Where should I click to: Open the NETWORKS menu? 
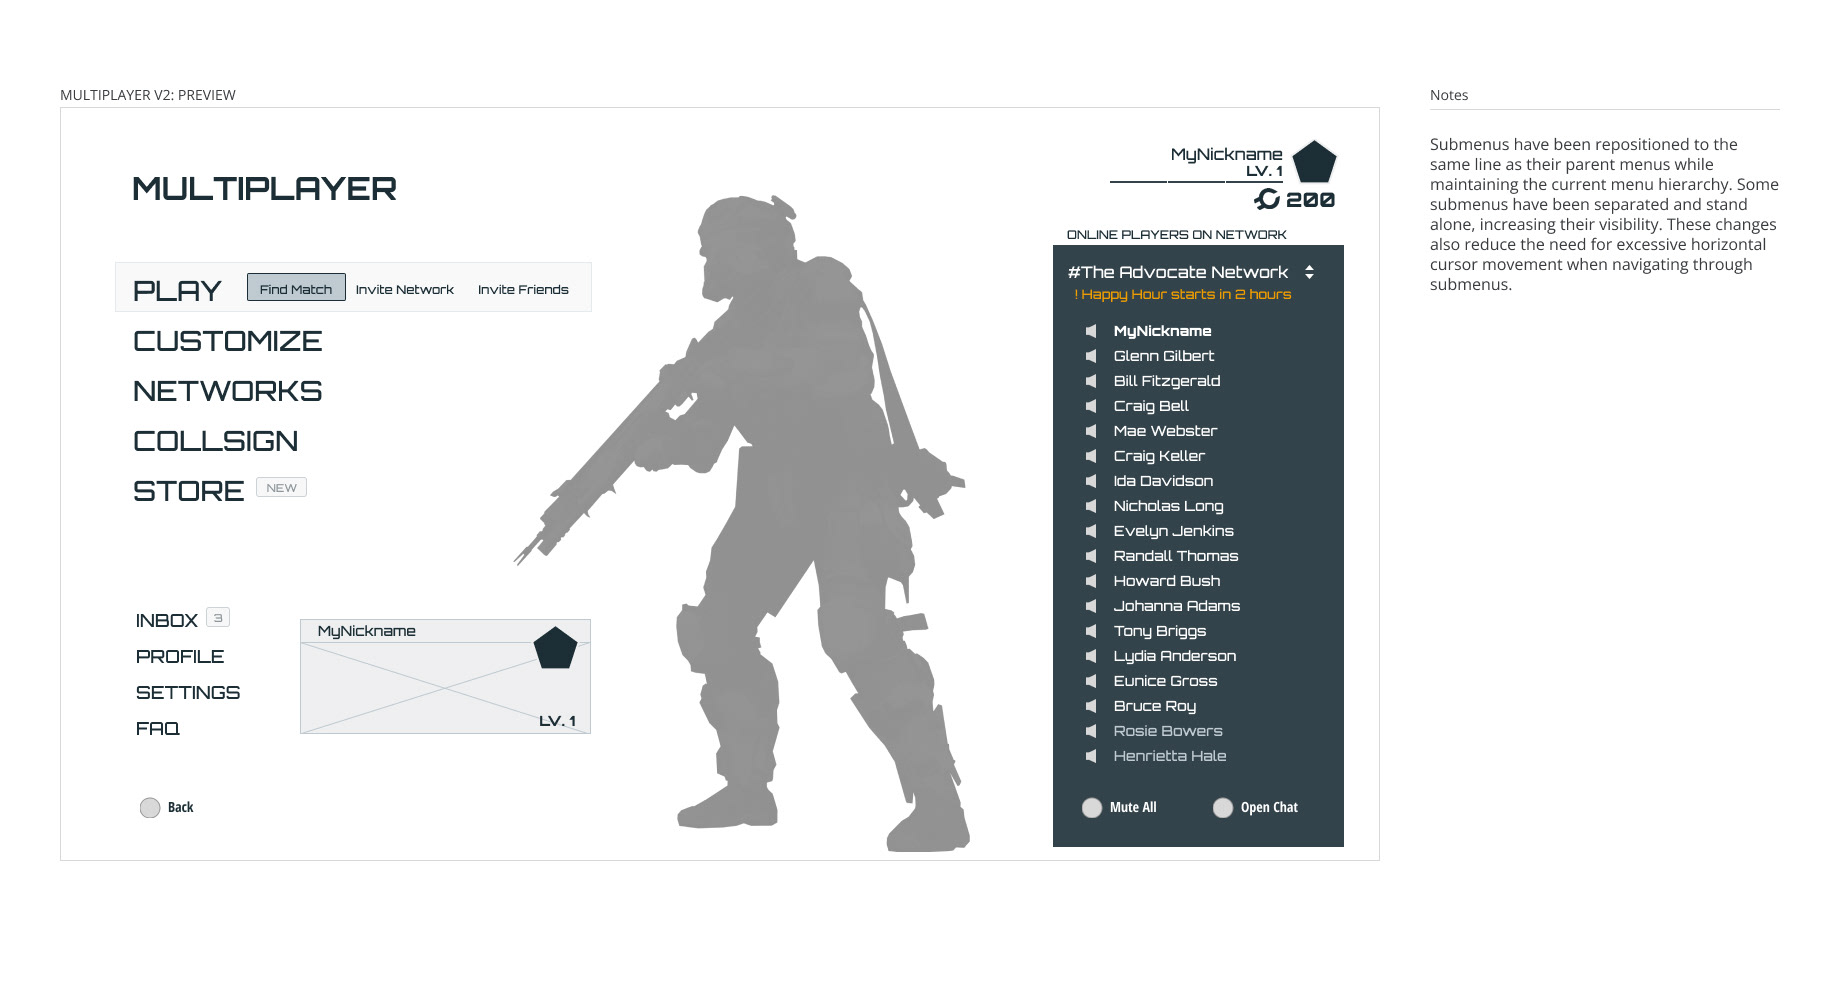pyautogui.click(x=228, y=391)
